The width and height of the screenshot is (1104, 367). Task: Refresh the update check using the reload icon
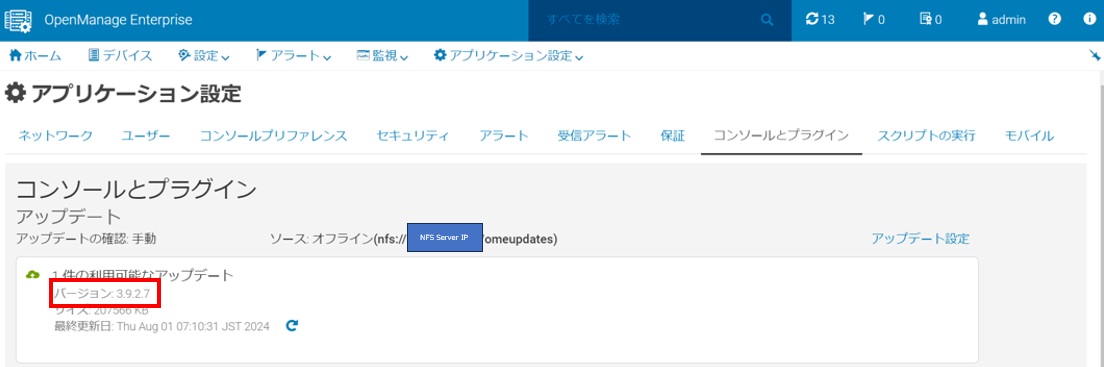tap(292, 326)
